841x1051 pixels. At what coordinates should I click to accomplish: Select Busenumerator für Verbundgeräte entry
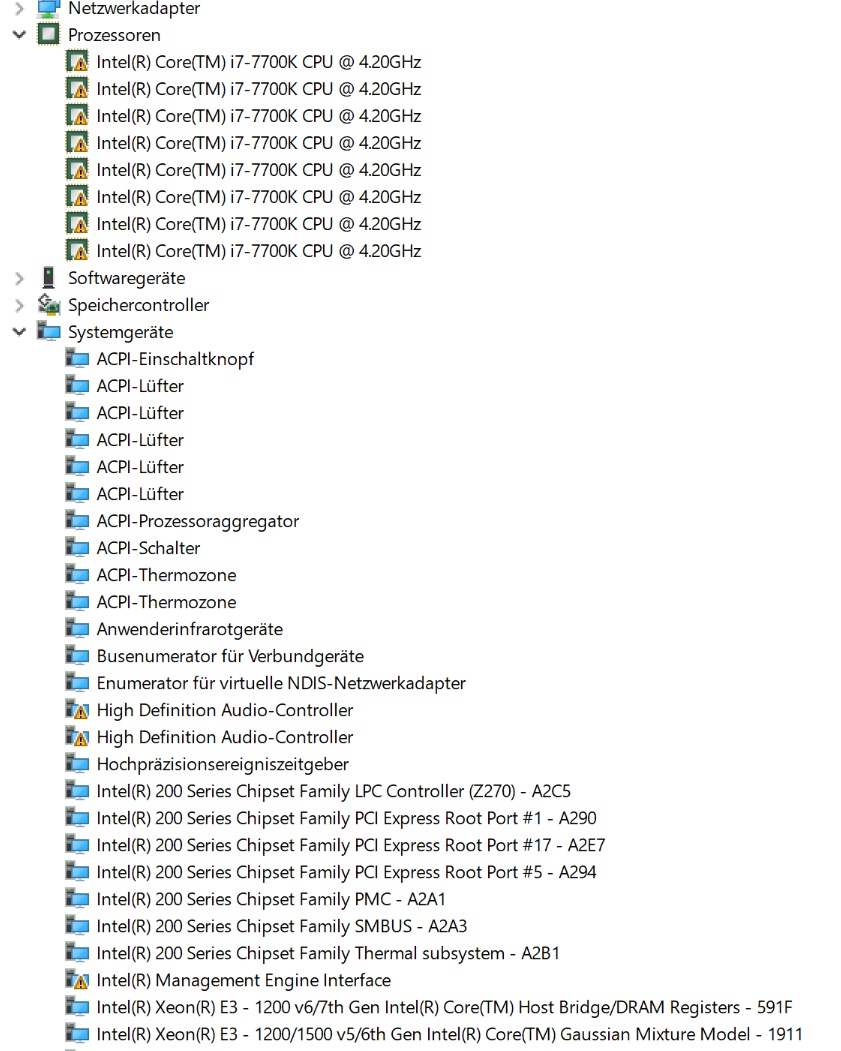tap(230, 656)
